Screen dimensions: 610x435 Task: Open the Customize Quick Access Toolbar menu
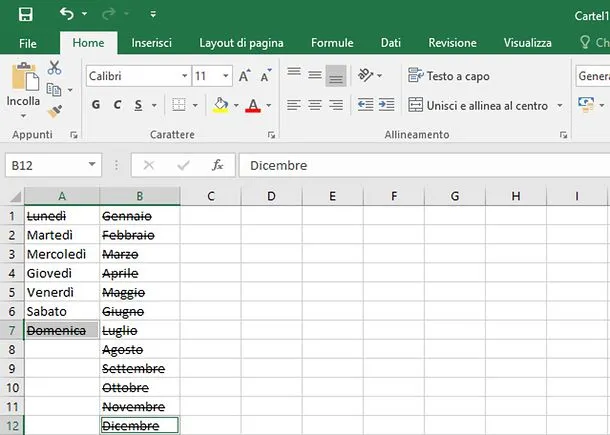pos(153,14)
